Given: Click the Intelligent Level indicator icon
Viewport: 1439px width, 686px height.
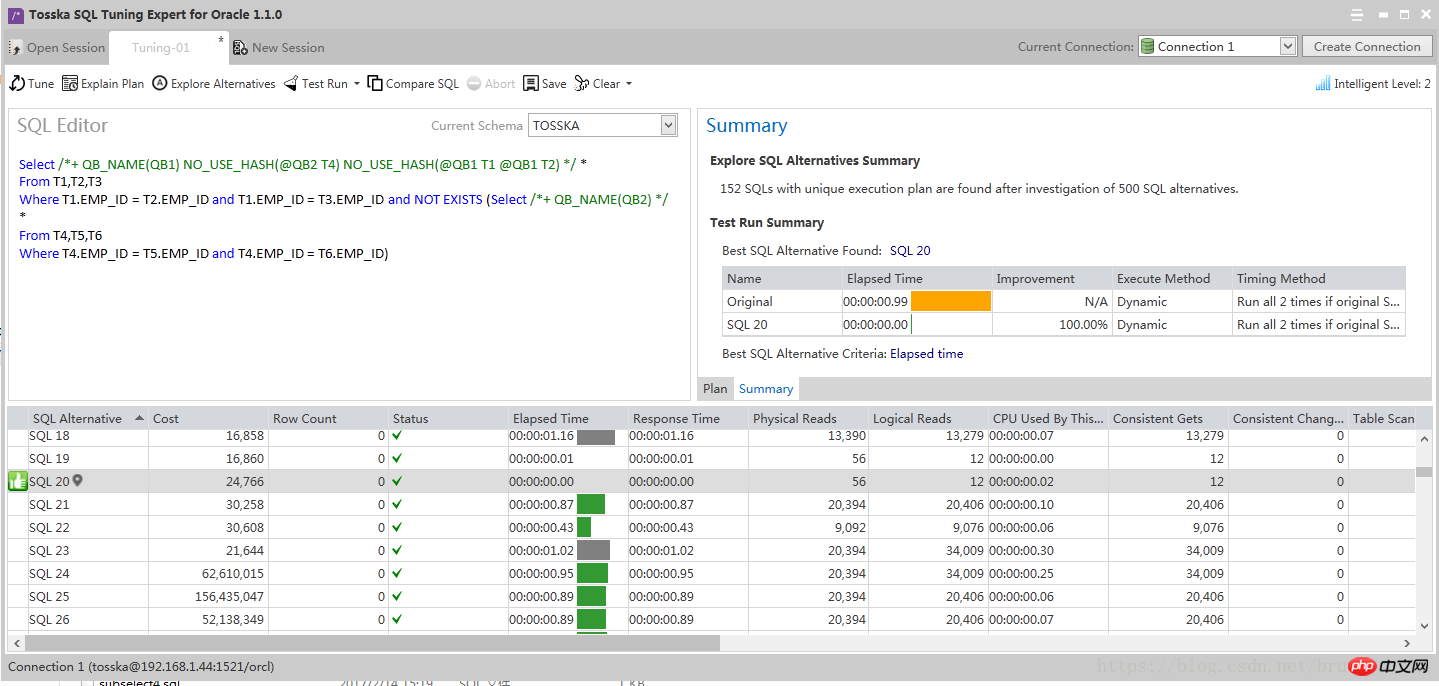Looking at the screenshot, I should 1322,84.
